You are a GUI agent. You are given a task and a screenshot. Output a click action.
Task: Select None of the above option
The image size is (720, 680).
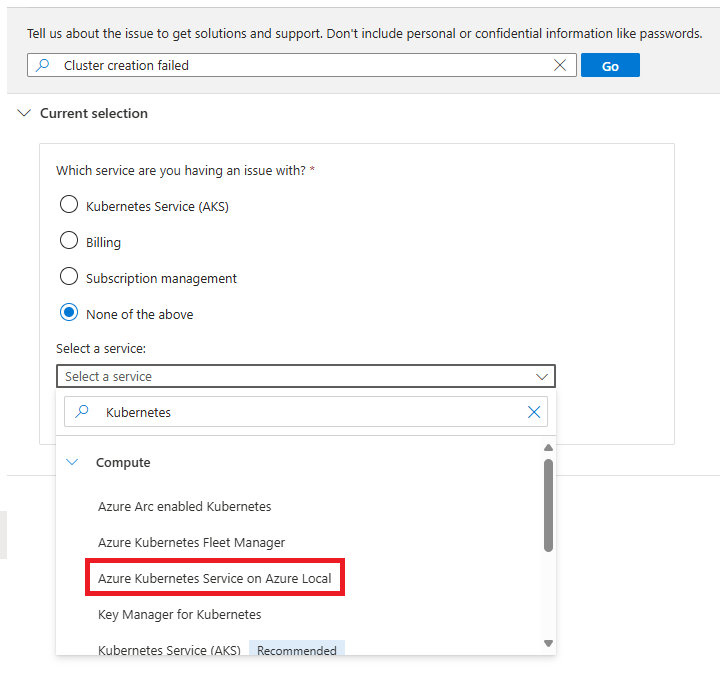tap(69, 313)
